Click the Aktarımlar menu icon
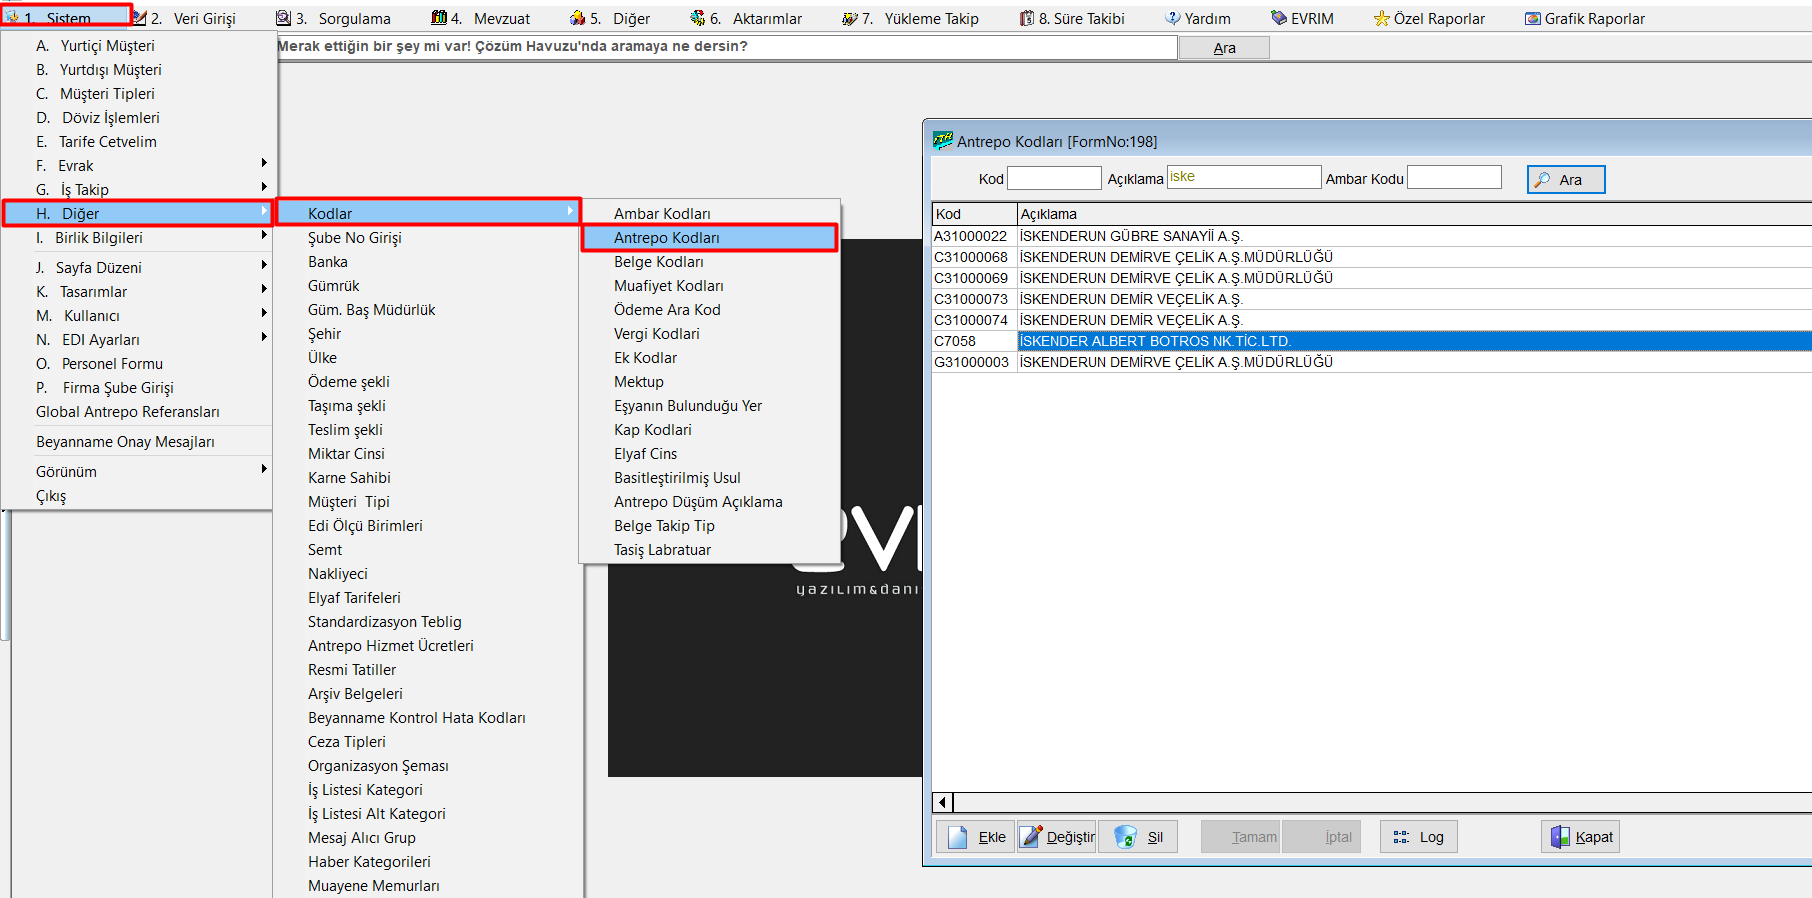 [698, 18]
